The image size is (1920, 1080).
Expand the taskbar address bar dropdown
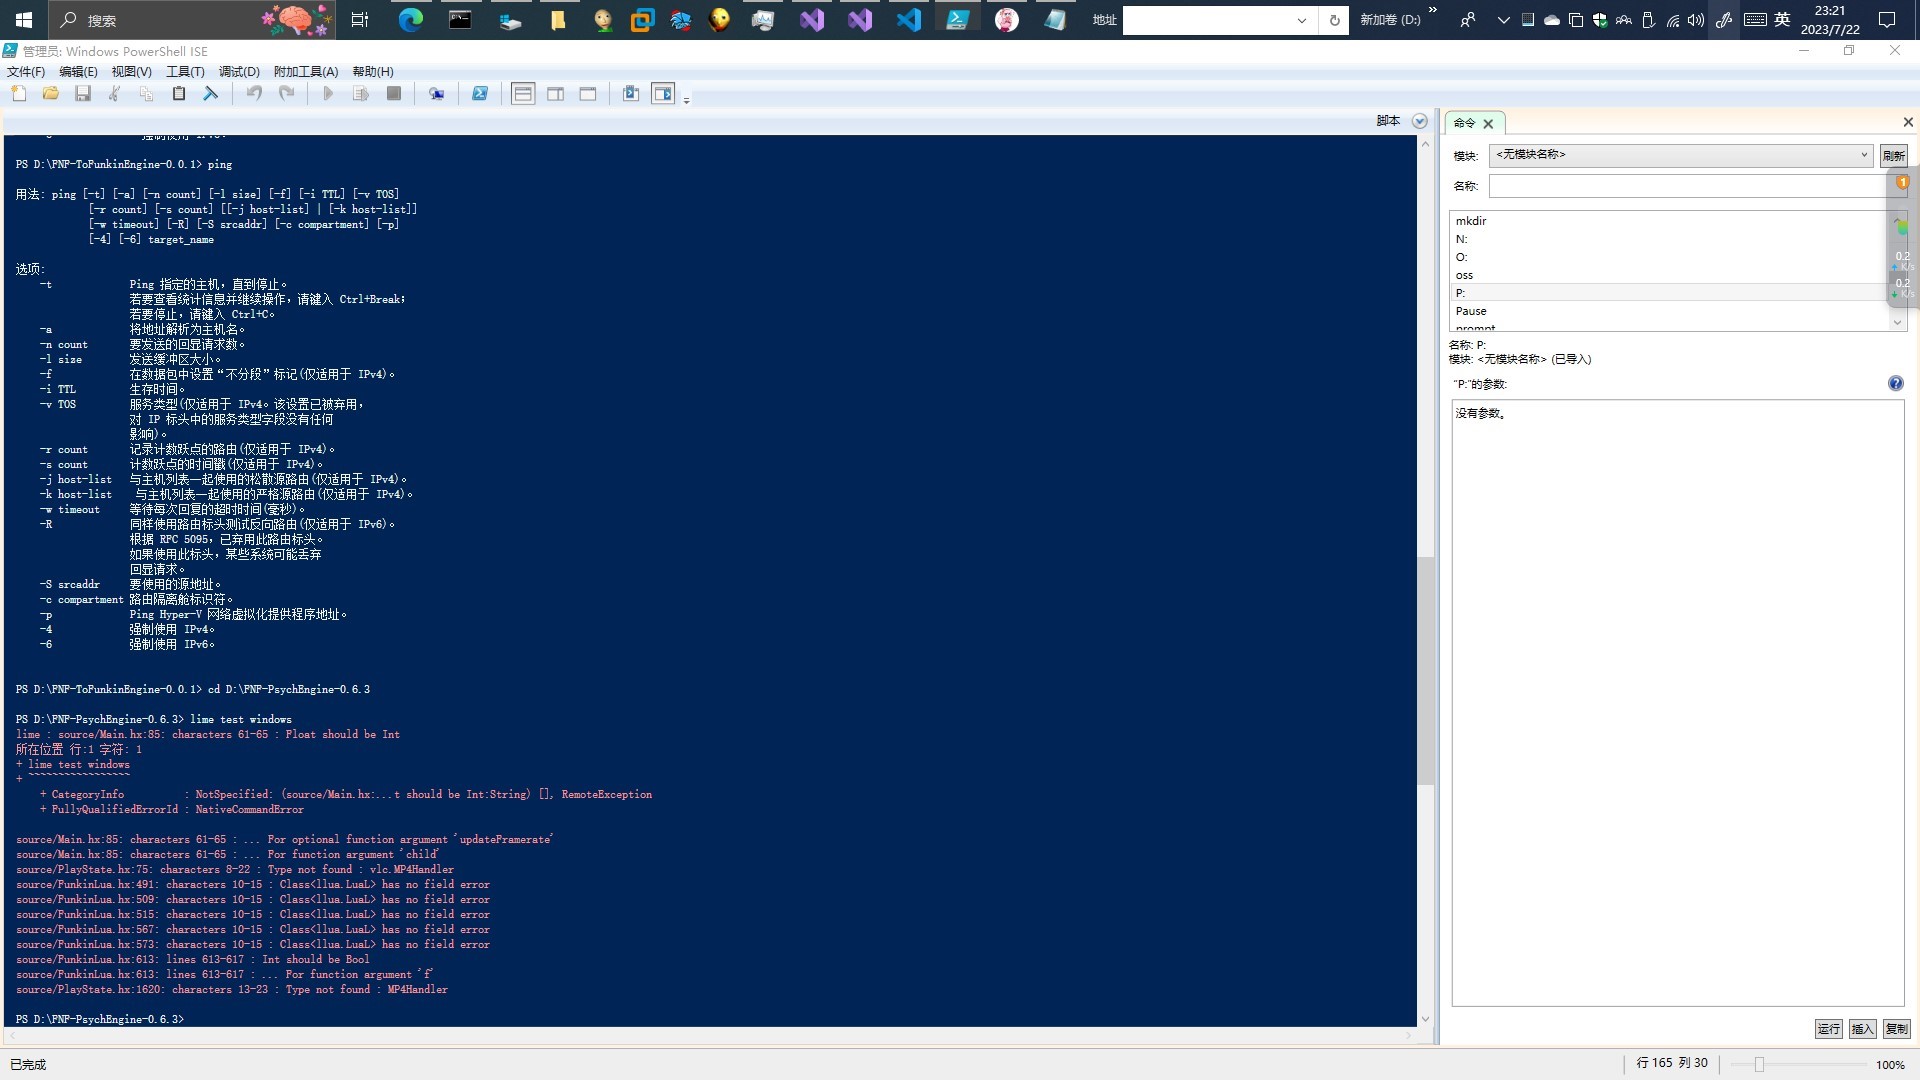1301,20
